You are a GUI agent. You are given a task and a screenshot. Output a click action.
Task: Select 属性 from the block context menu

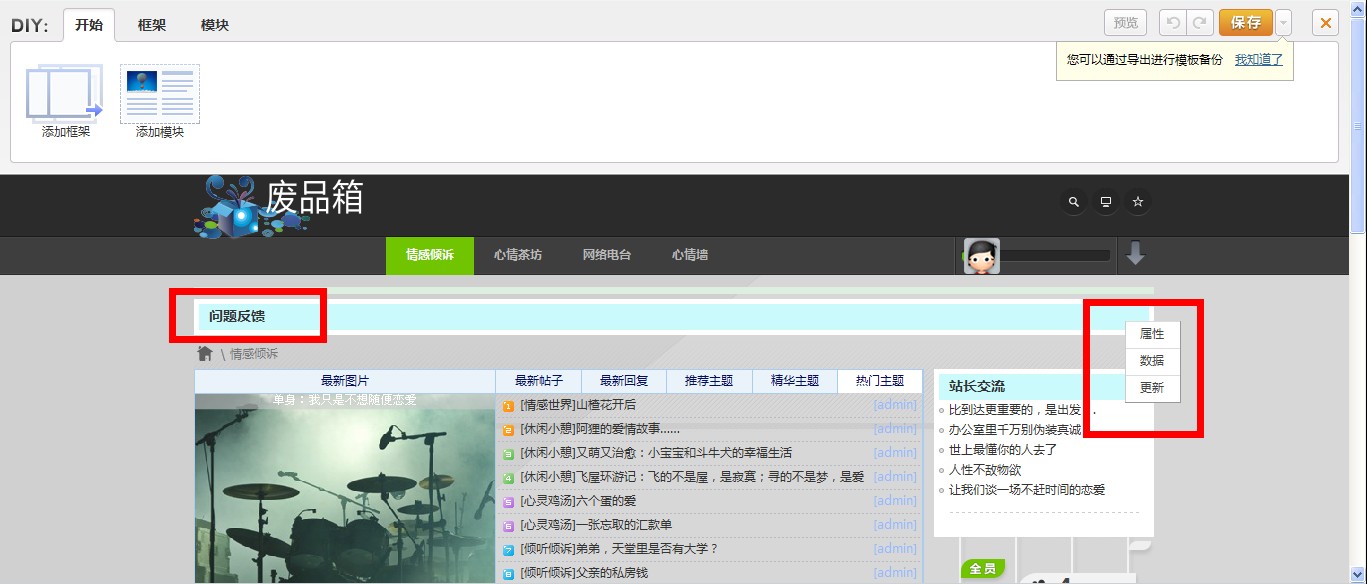pos(1152,334)
